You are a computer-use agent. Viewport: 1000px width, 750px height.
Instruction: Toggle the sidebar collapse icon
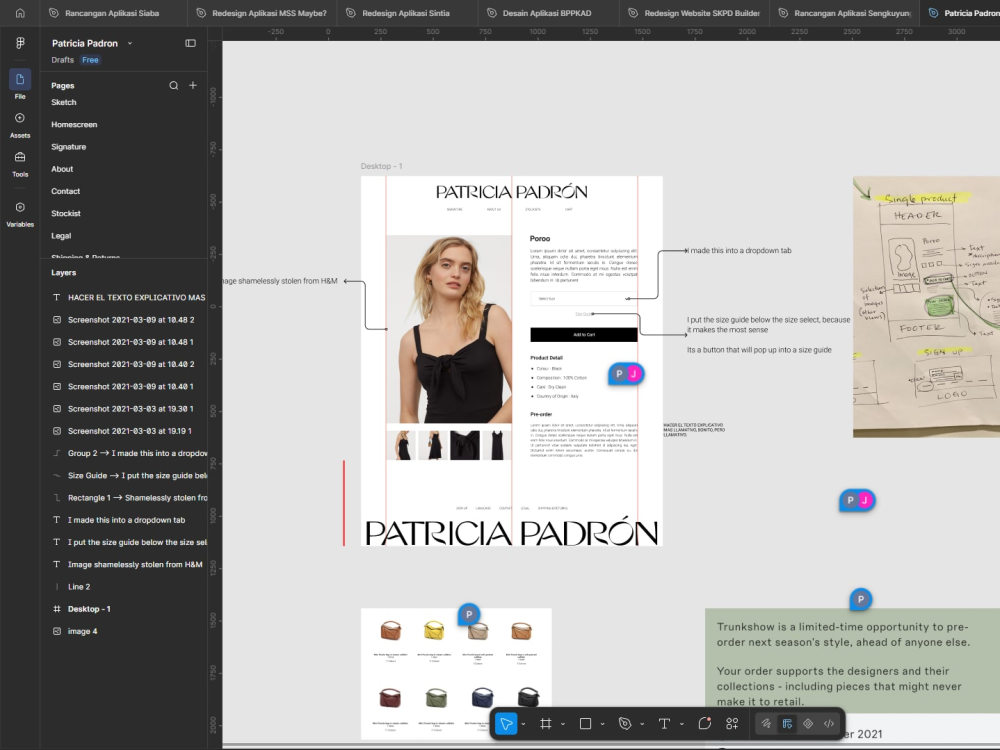pyautogui.click(x=190, y=43)
